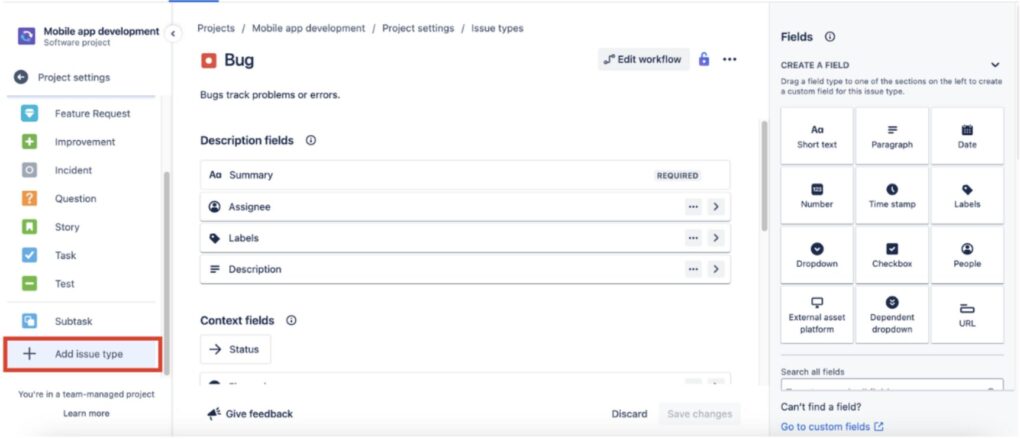This screenshot has height=439, width=1020.
Task: Select the Time stamp field type
Action: click(x=892, y=196)
